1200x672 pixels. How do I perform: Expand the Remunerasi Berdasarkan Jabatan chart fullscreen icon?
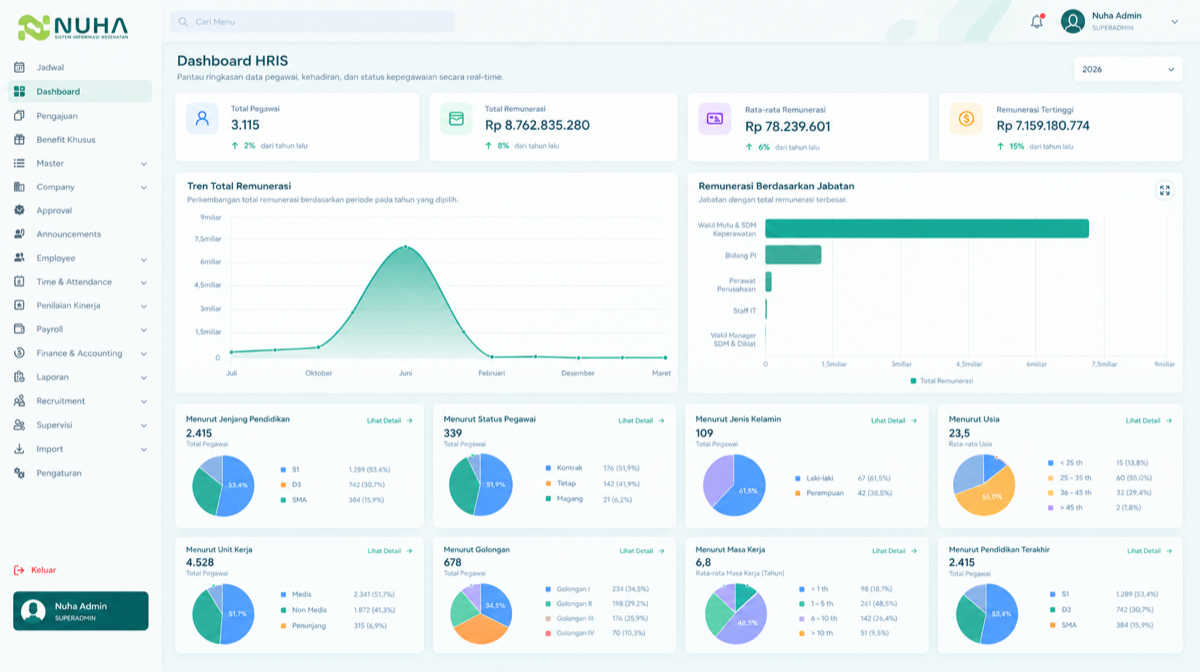click(1164, 190)
